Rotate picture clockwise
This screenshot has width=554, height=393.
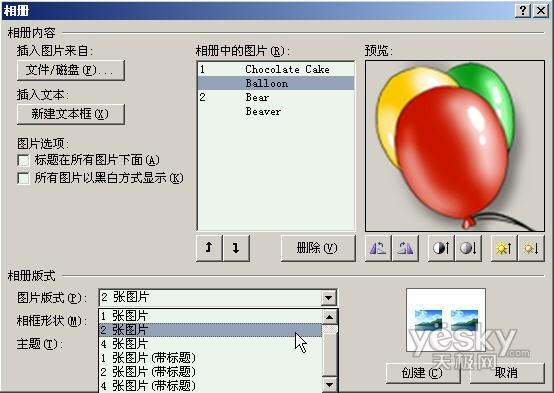pyautogui.click(x=405, y=248)
